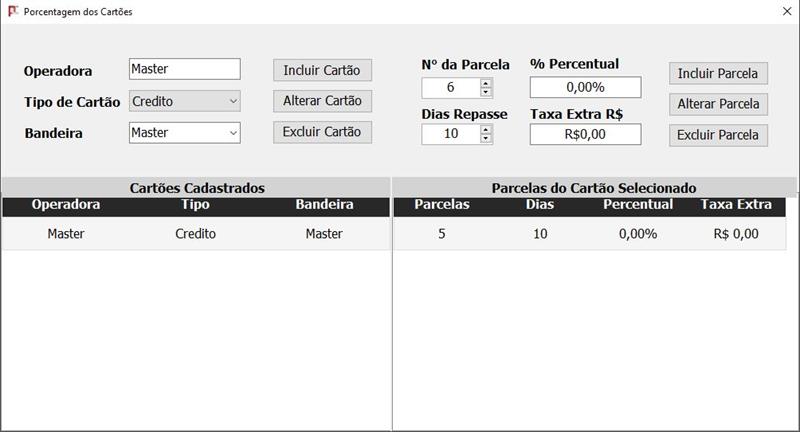This screenshot has height=432, width=800.
Task: Close the Porcentagem dos Cartões window
Action: pos(787,11)
